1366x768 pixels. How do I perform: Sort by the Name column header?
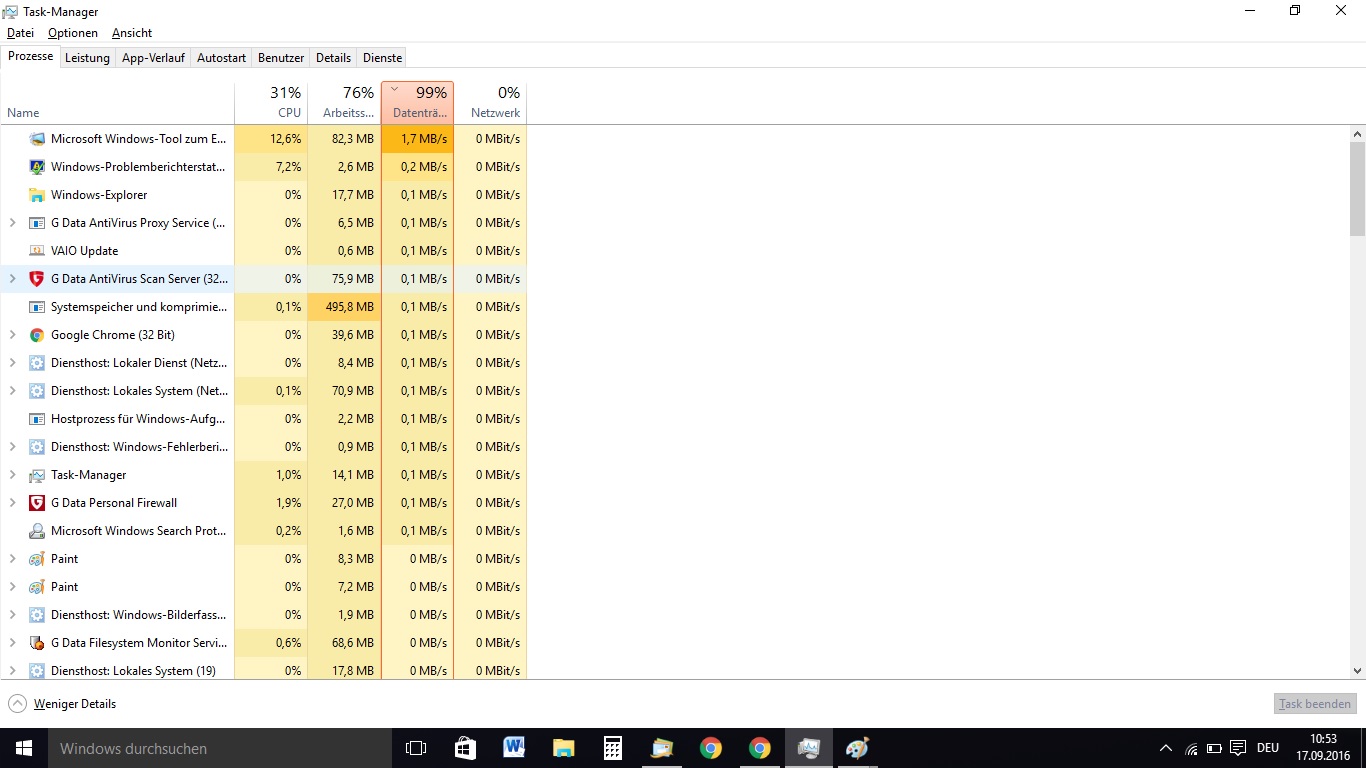pyautogui.click(x=117, y=102)
